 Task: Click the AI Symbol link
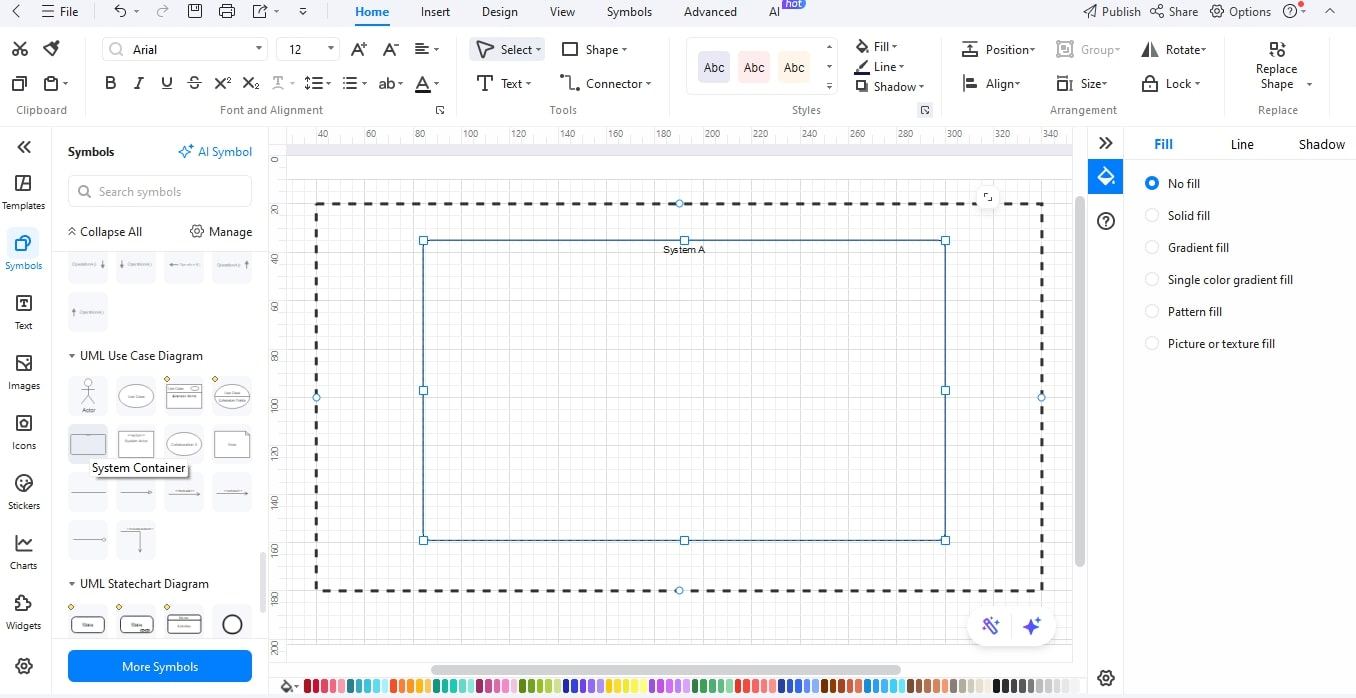[215, 152]
